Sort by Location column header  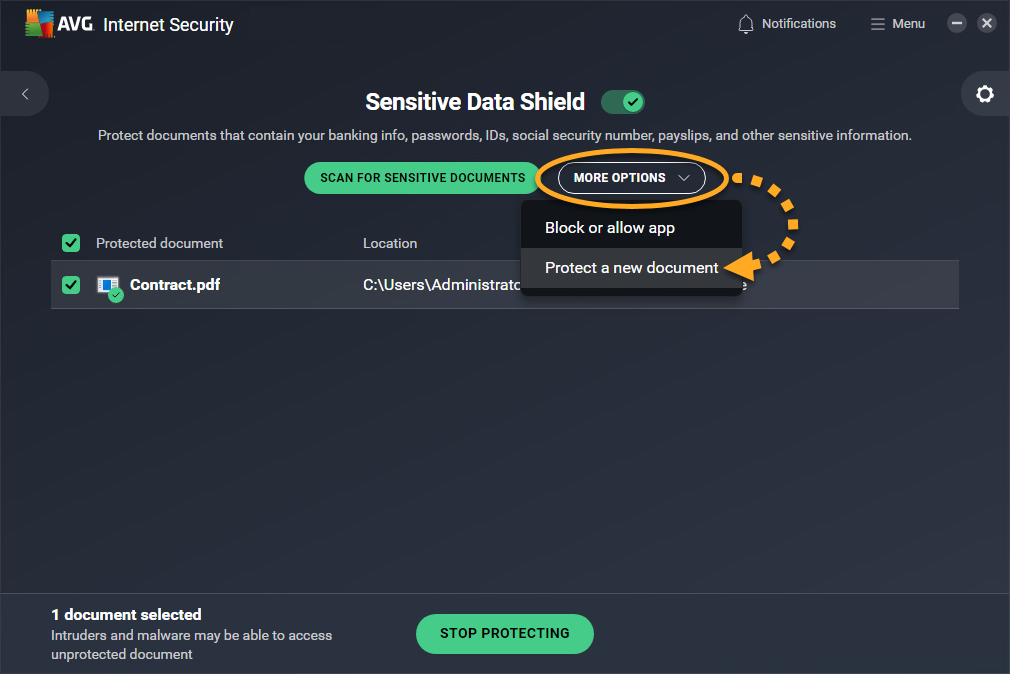point(390,243)
